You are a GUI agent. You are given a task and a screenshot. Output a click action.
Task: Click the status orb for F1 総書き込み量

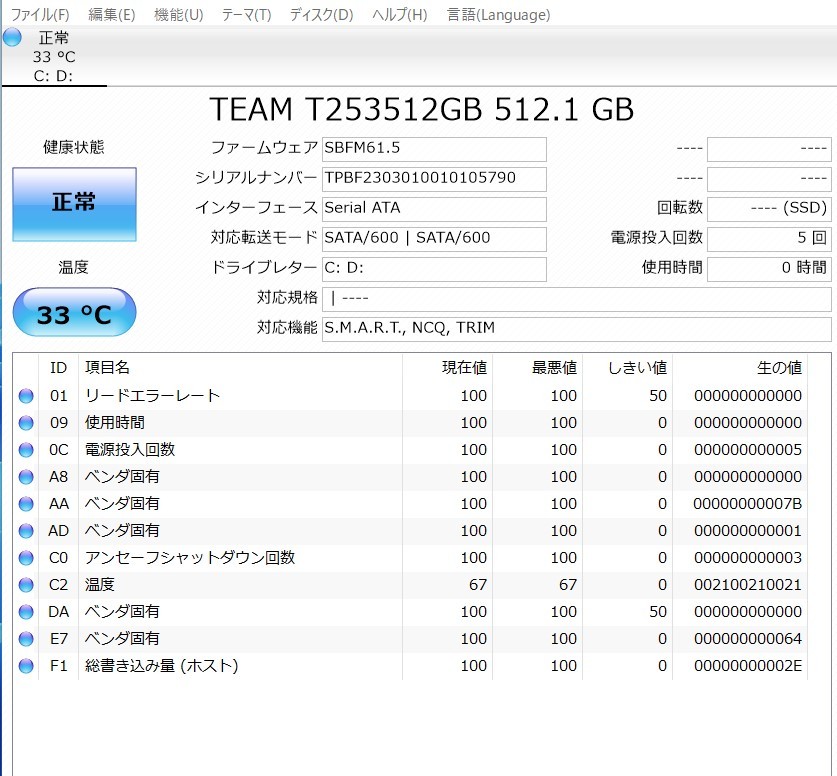pos(26,666)
